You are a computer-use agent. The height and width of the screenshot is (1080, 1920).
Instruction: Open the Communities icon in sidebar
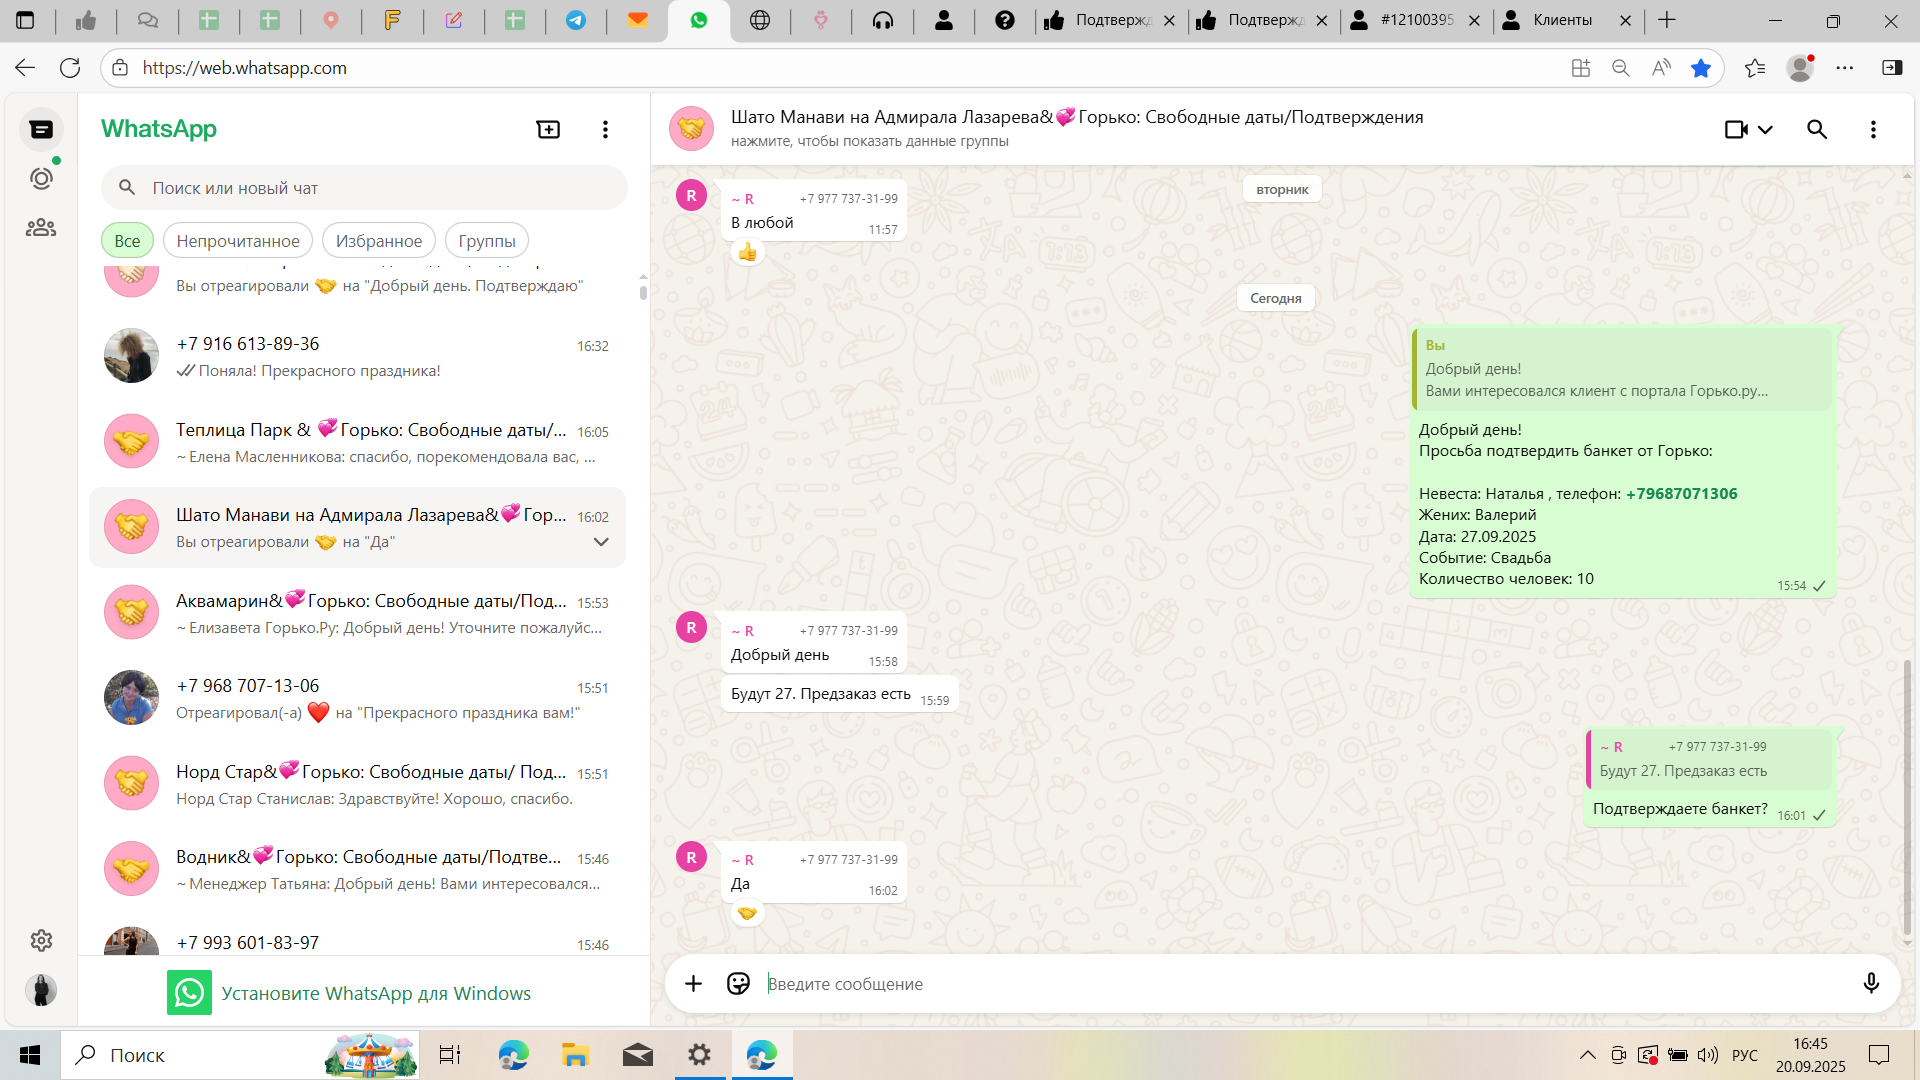point(41,228)
